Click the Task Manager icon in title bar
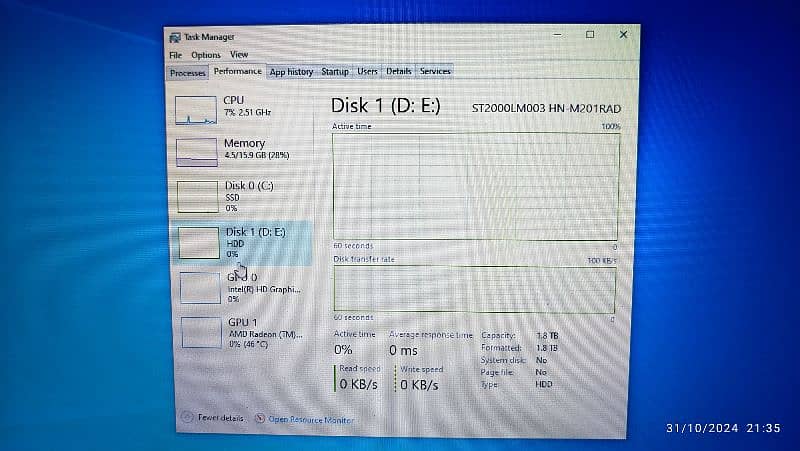The width and height of the screenshot is (800, 451). pos(176,36)
